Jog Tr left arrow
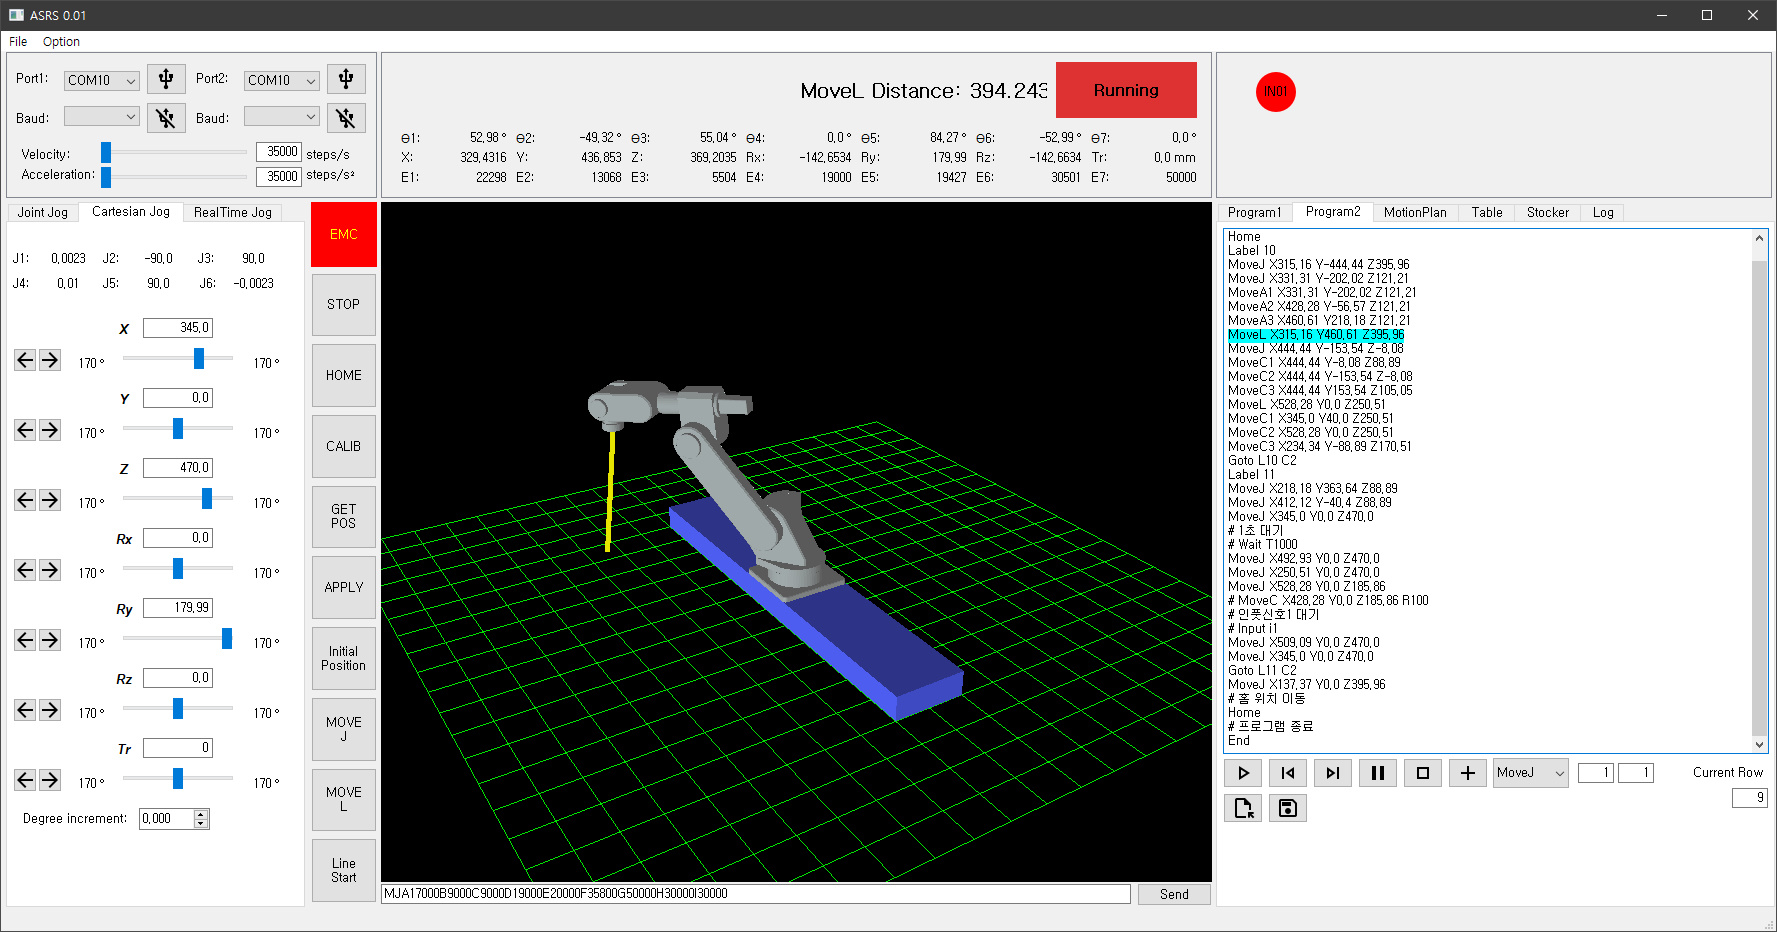This screenshot has width=1777, height=932. (25, 780)
